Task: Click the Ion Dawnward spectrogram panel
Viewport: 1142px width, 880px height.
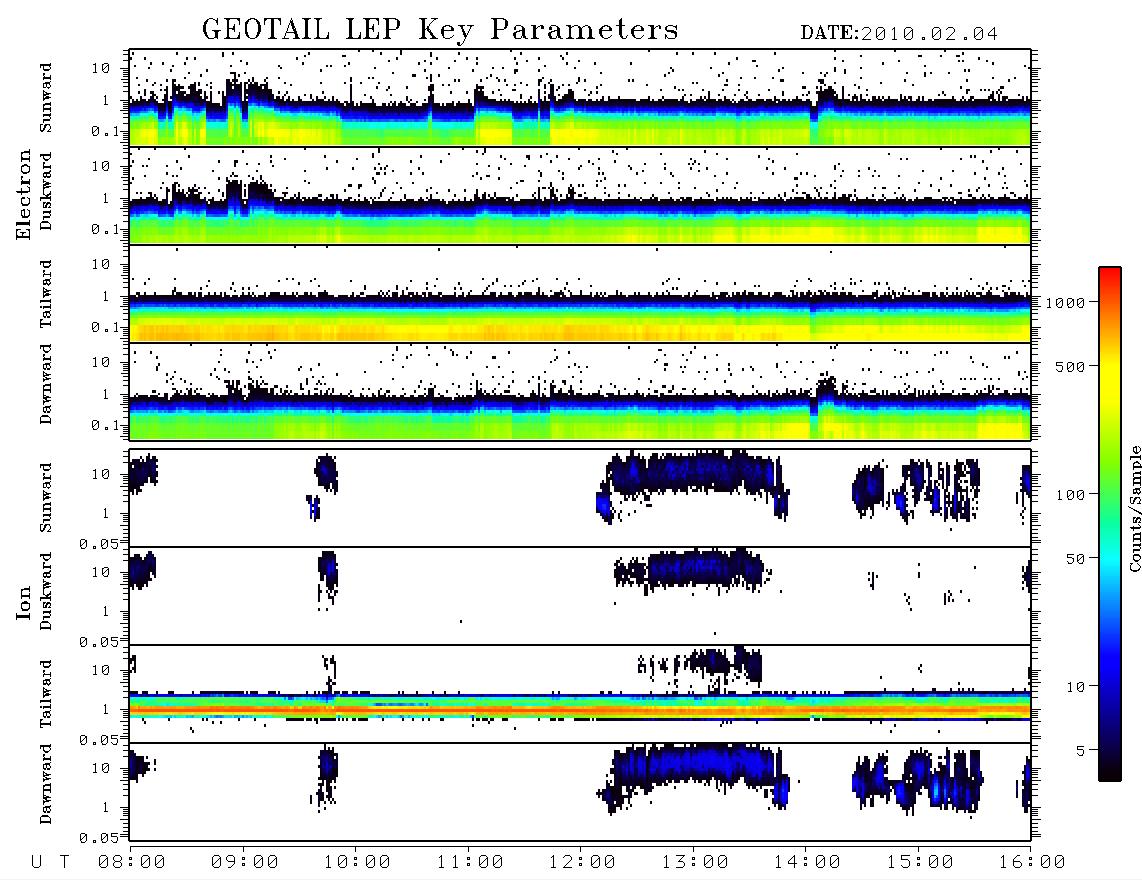Action: 580,792
